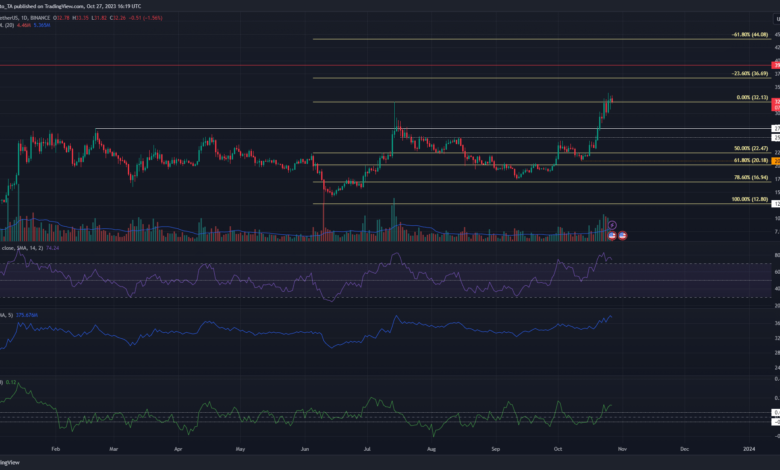Viewport: 780px width, 470px height.
Task: Select the green indicator legend showing 0.12
Action: [8, 381]
